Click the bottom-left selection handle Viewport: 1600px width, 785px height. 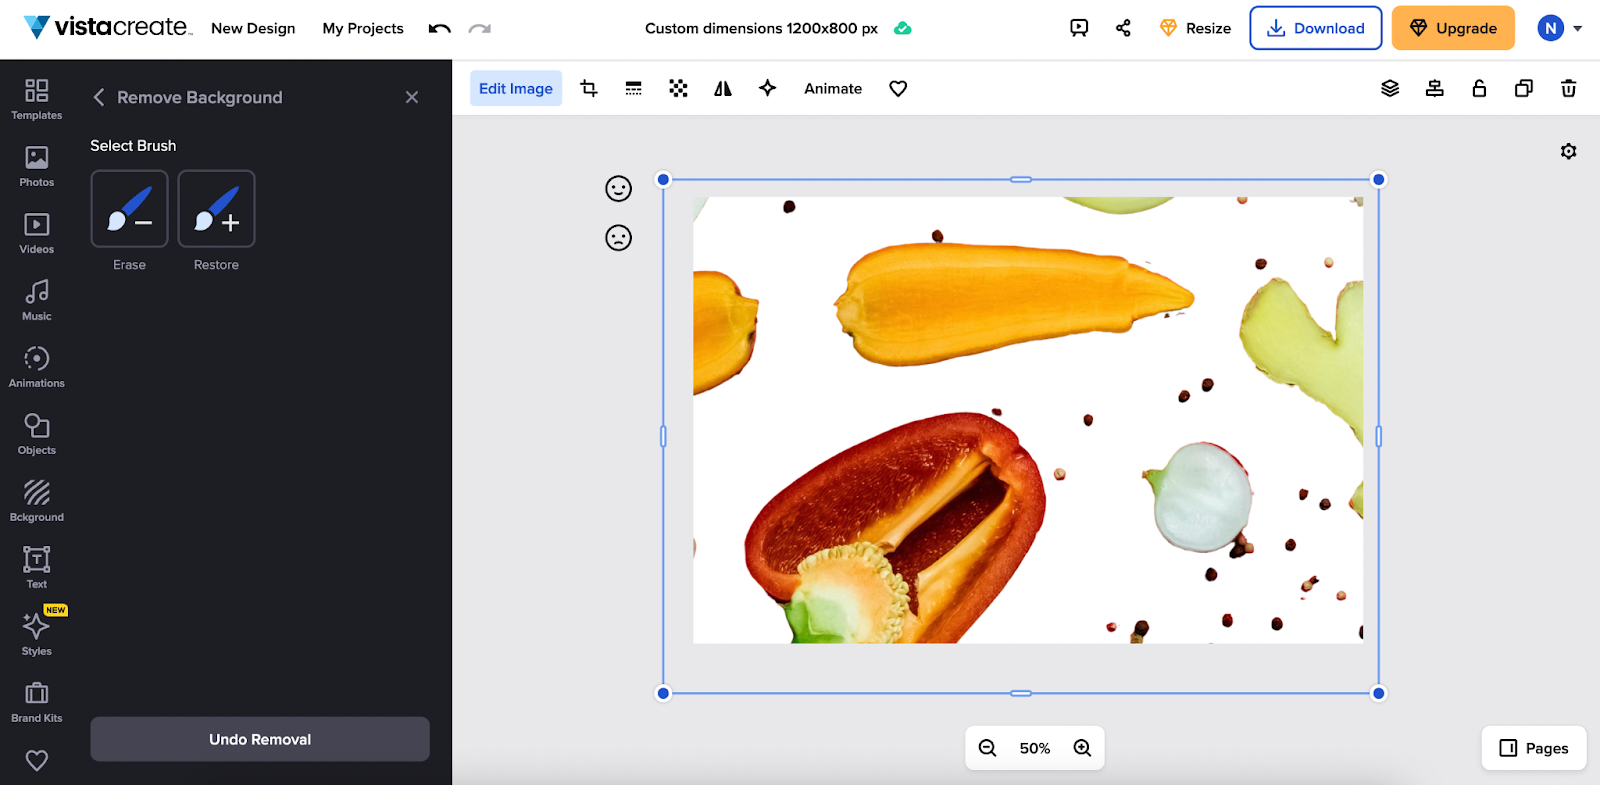(x=663, y=693)
